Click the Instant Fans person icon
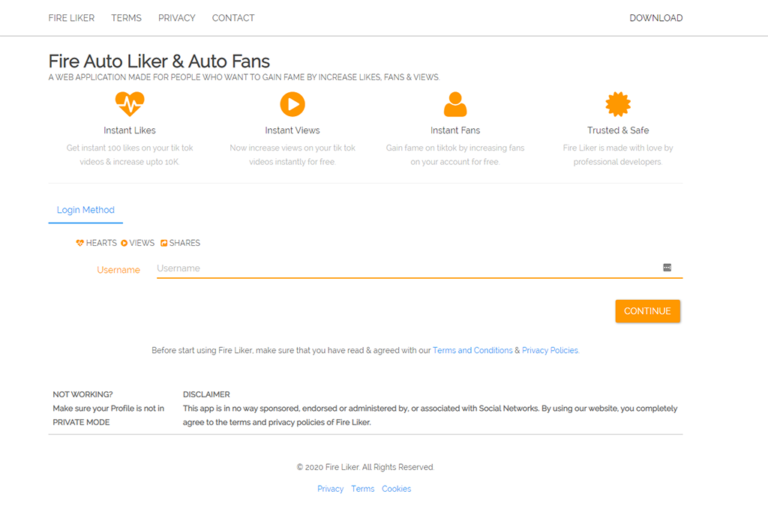The image size is (768, 515). pos(455,103)
